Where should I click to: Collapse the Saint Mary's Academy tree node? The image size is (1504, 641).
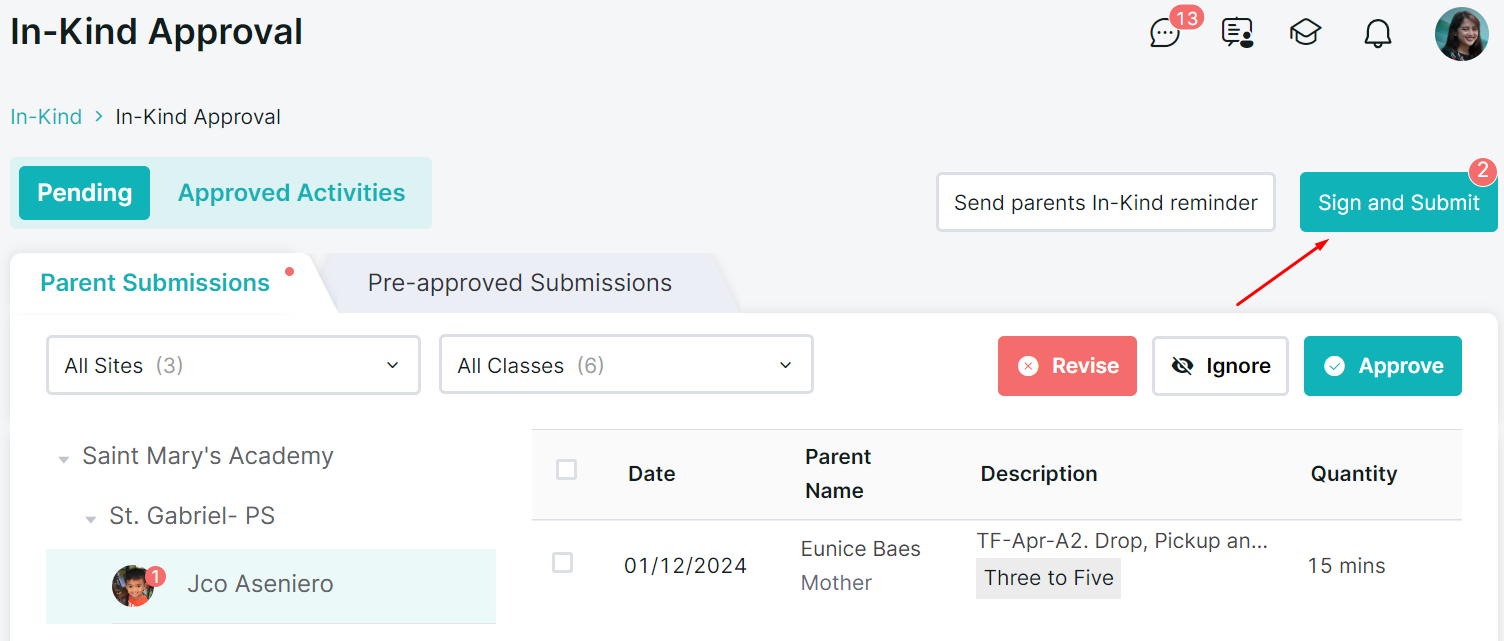[x=64, y=459]
